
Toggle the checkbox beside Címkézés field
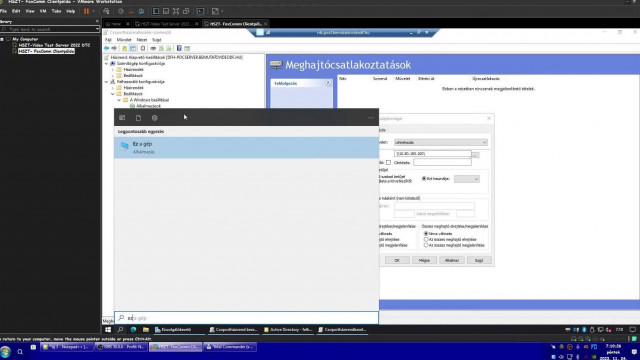(x=388, y=162)
